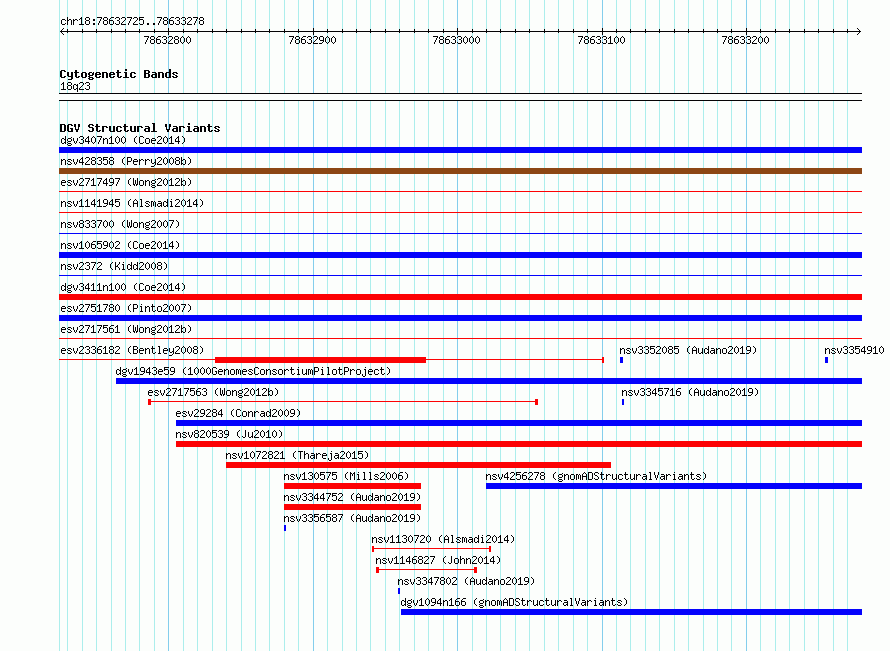
Task: Click the nsv4256278 (gnomADStructuralVariants) blue bar
Action: point(674,486)
